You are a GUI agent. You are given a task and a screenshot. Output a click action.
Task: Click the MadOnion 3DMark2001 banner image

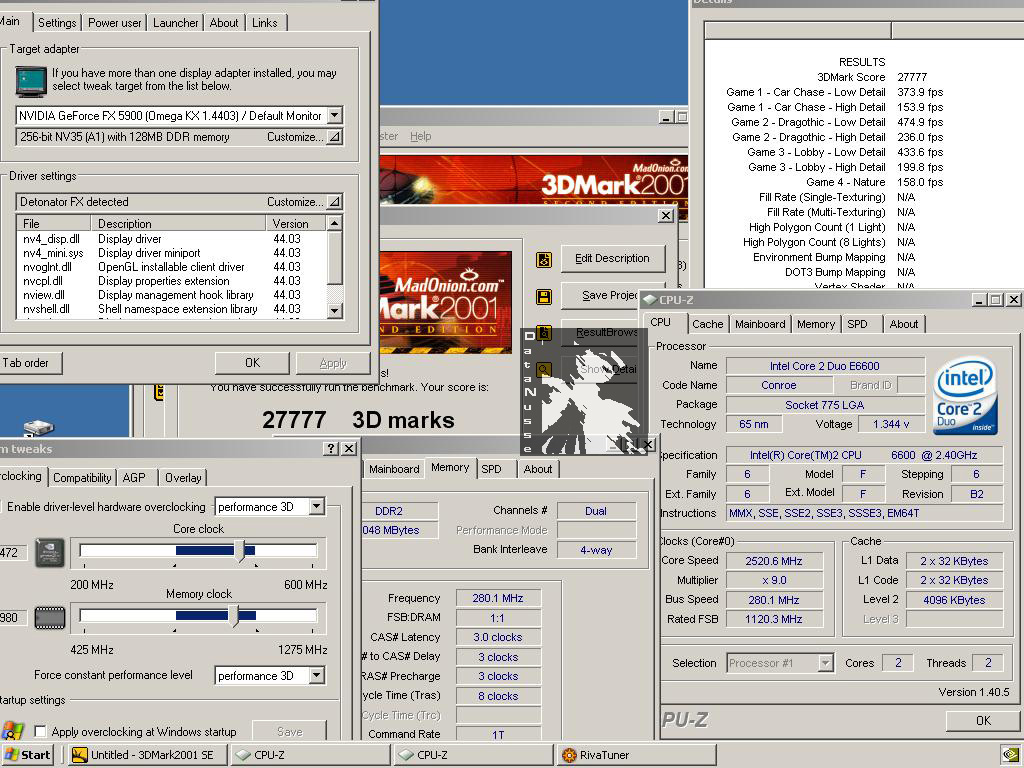click(x=533, y=180)
